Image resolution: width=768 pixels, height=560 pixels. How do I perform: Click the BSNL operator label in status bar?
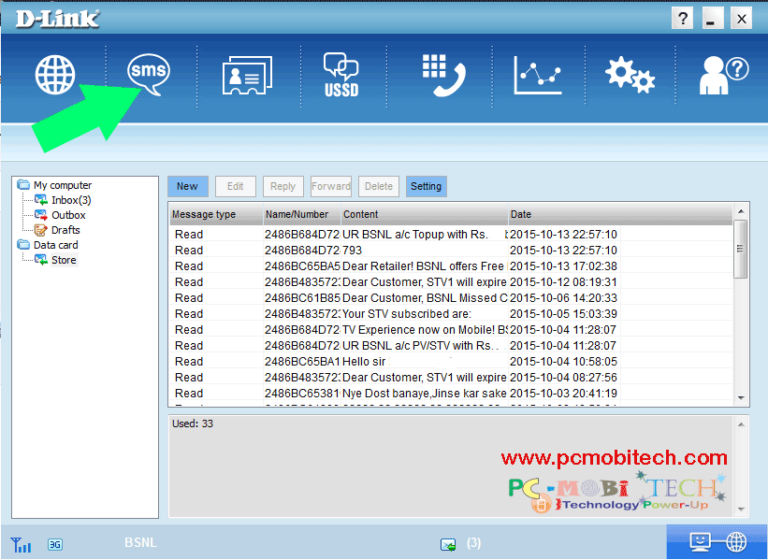[x=141, y=543]
